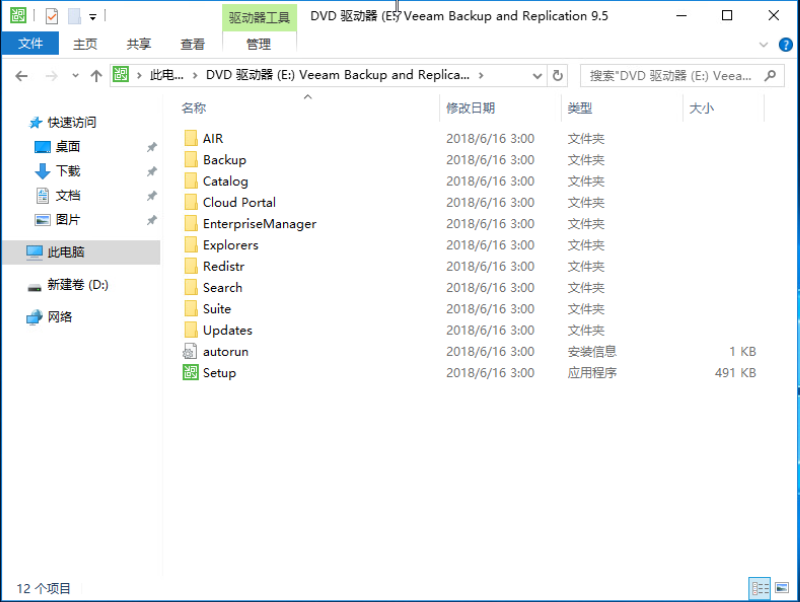Viewport: 800px width, 602px height.
Task: Switch to details view in the status bar
Action: tap(760, 589)
